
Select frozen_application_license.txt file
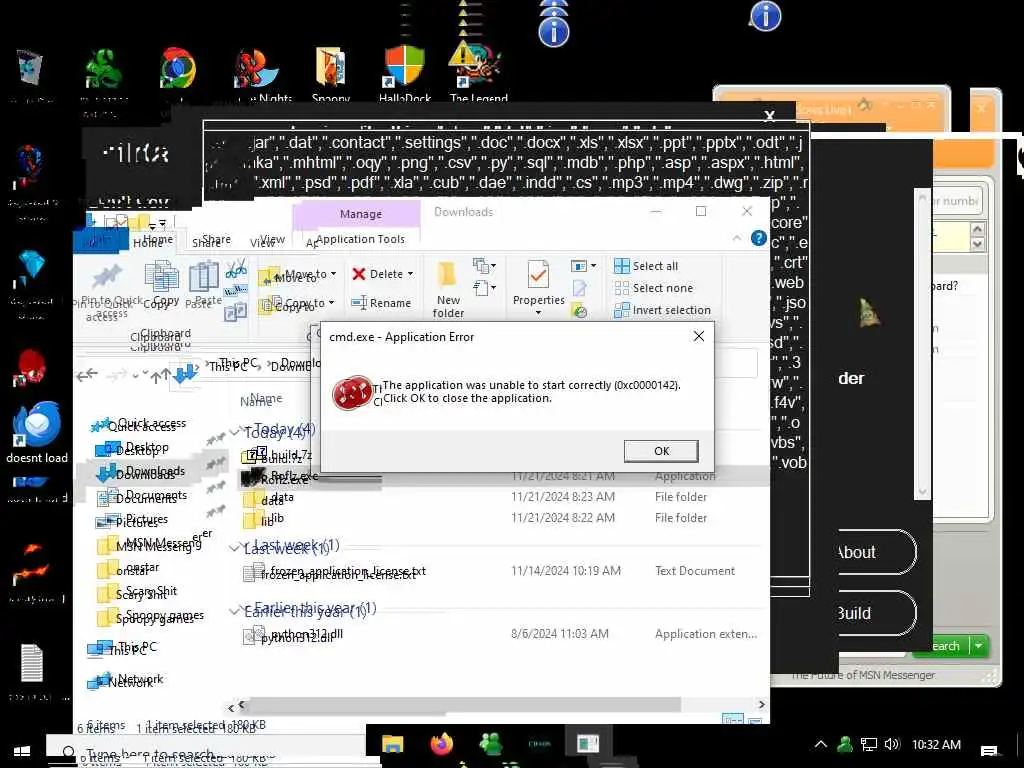coord(334,573)
